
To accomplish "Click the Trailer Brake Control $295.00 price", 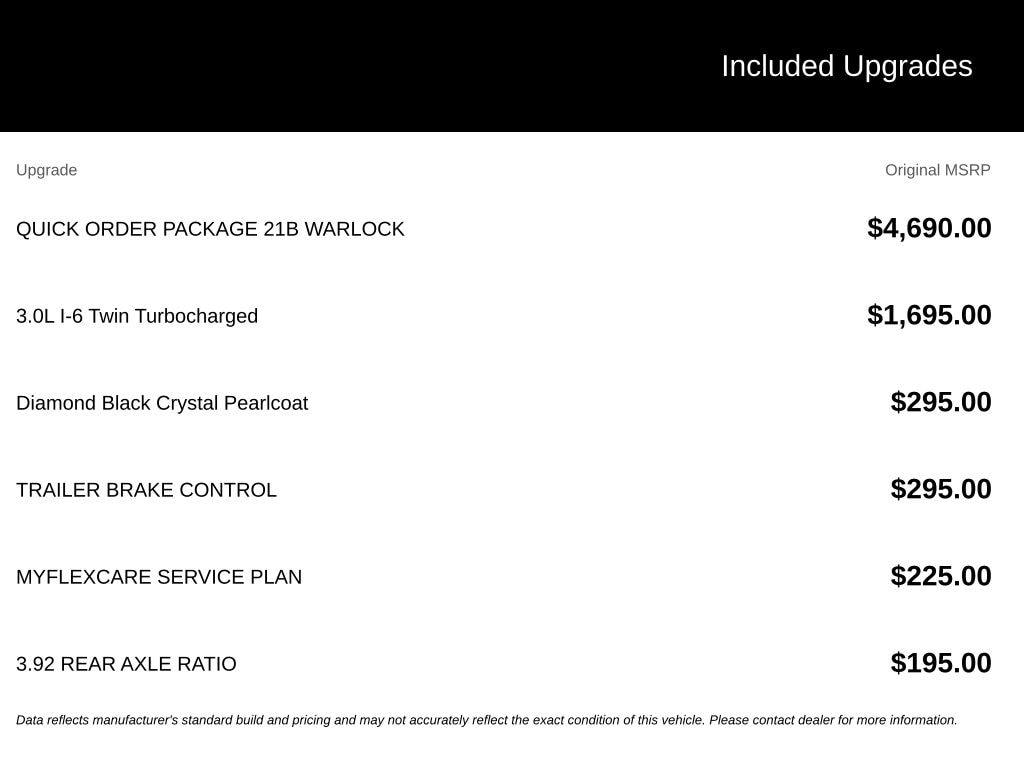I will point(941,488).
